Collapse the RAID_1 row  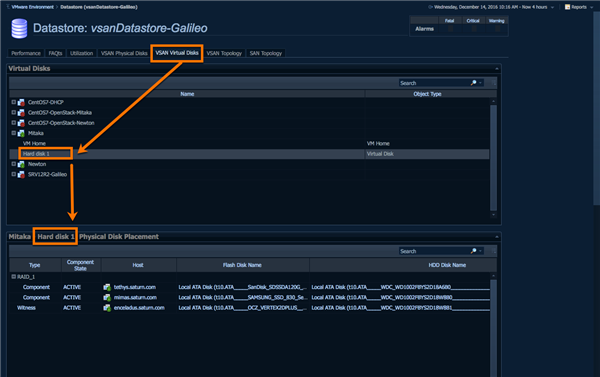pyautogui.click(x=13, y=276)
